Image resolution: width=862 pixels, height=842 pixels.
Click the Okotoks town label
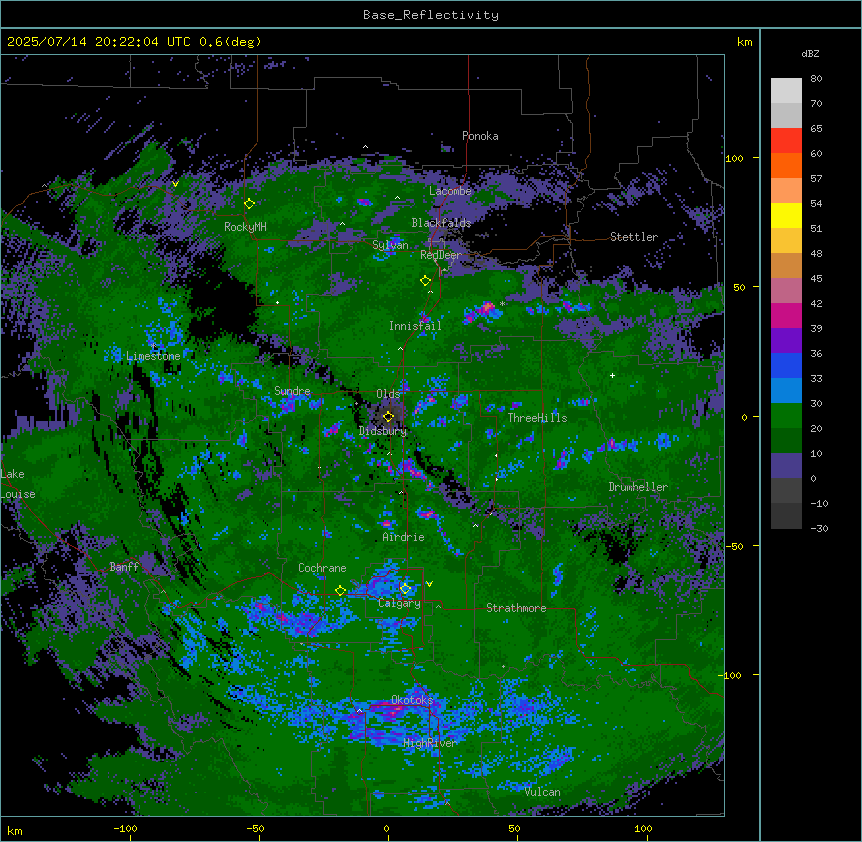pyautogui.click(x=412, y=700)
